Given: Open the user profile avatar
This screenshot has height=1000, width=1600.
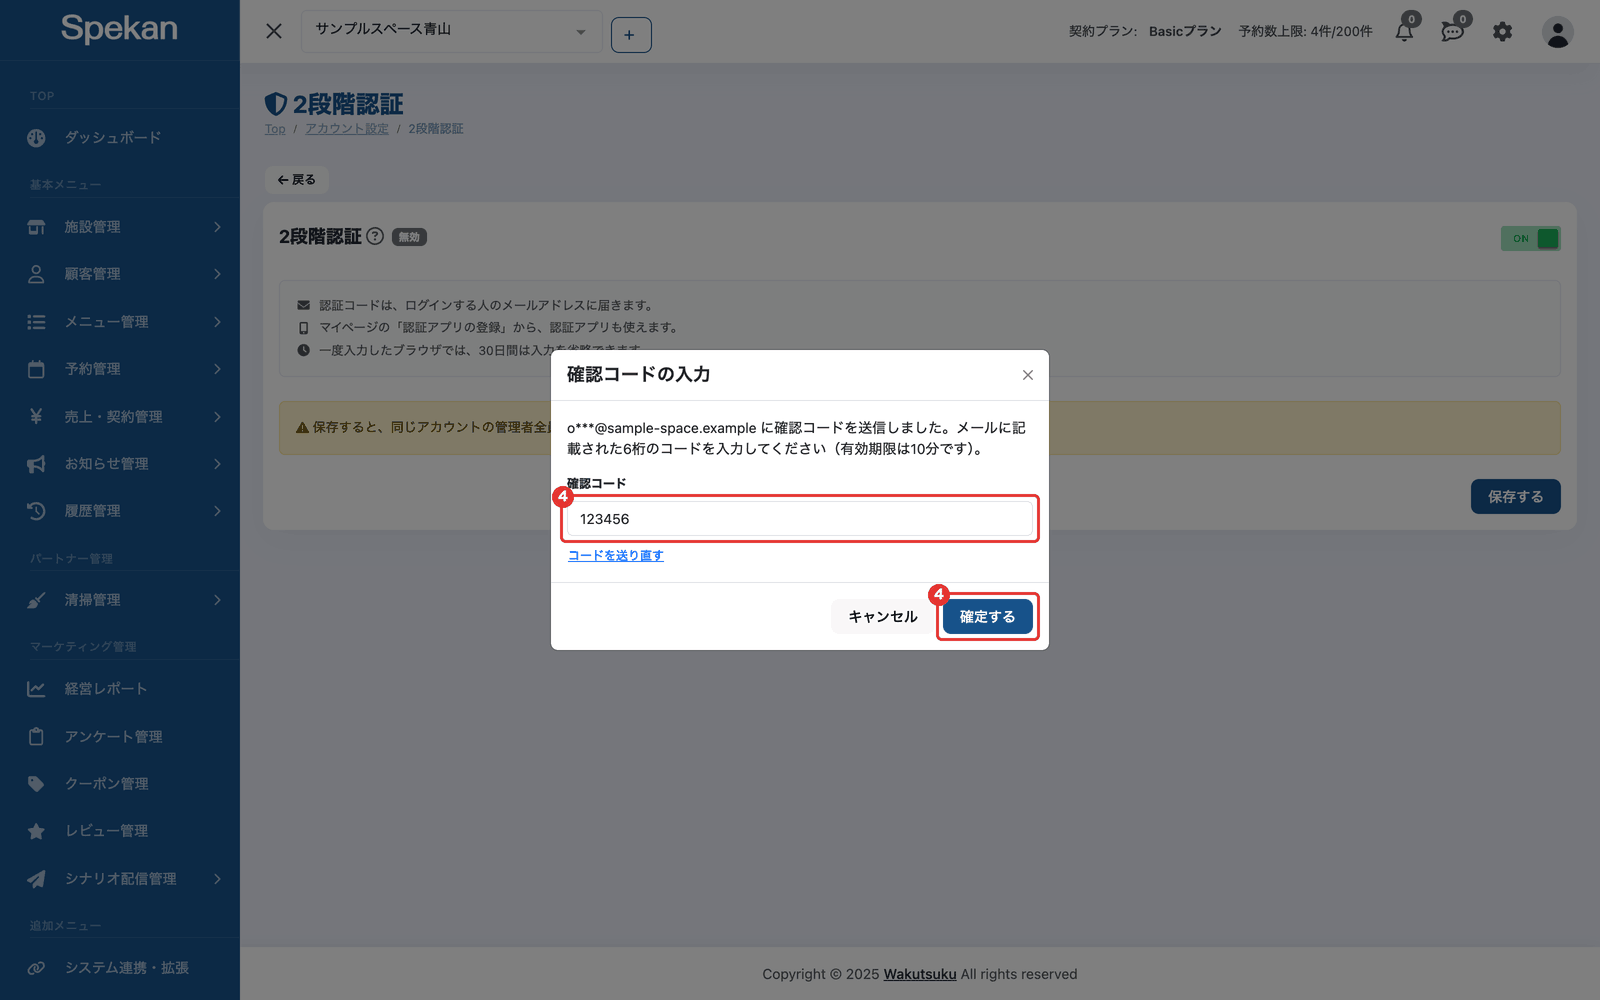Looking at the screenshot, I should point(1557,32).
